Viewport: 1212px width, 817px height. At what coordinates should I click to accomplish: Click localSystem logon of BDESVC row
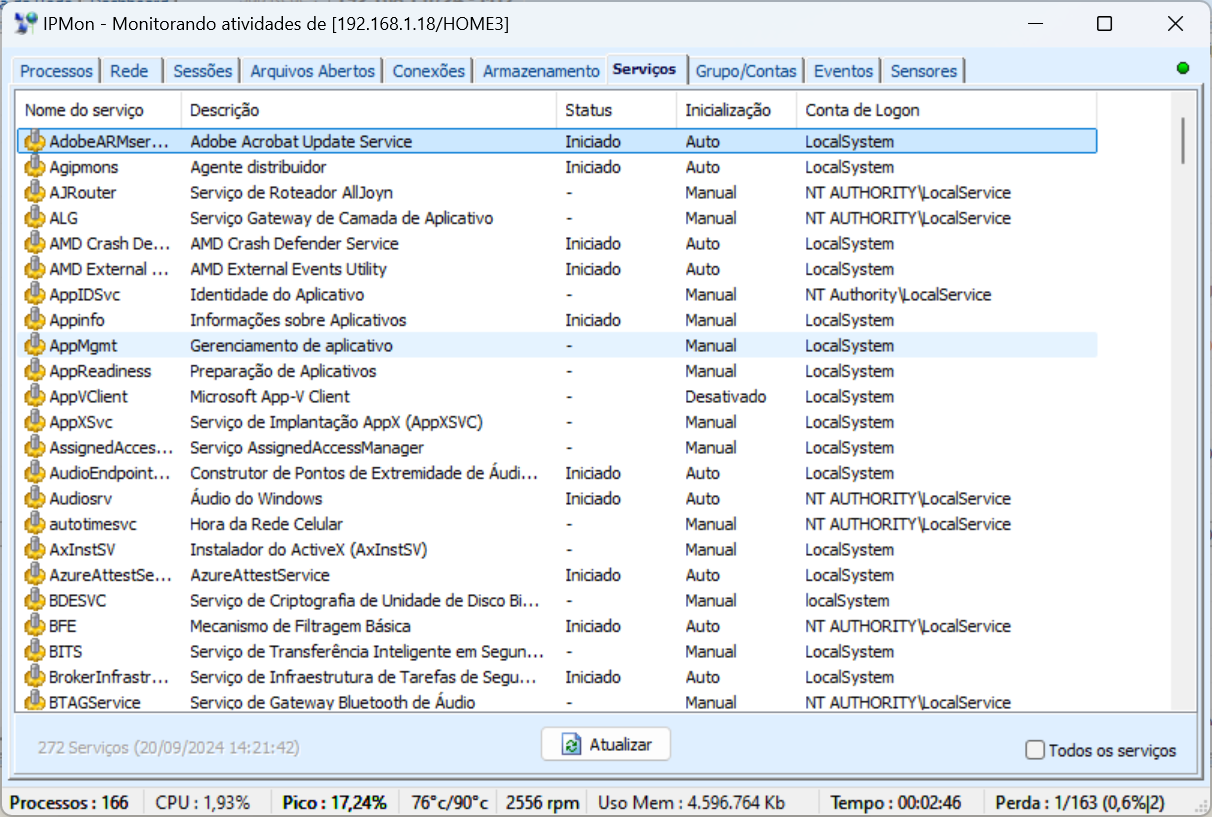click(x=847, y=601)
